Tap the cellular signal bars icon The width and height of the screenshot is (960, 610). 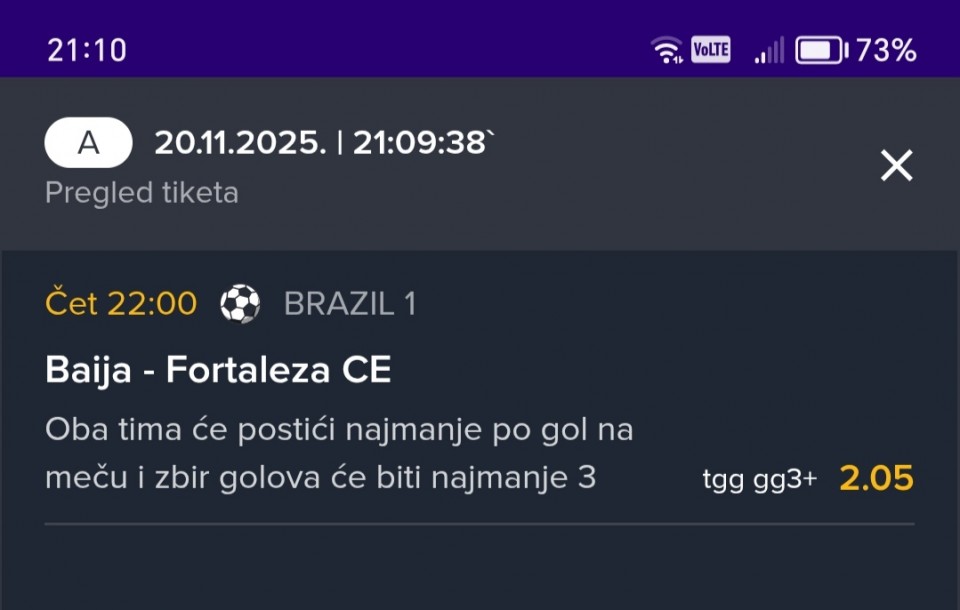(x=769, y=49)
